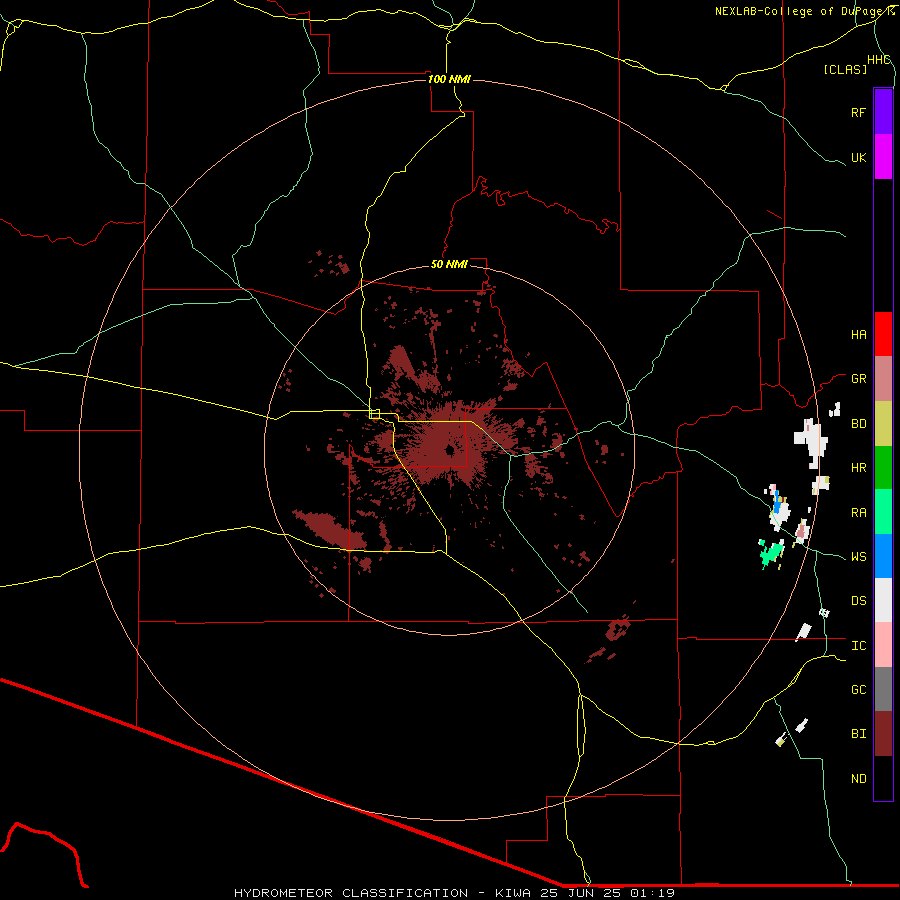900x900 pixels.
Task: Click the biological echo blob southwest of radar
Action: click(x=329, y=529)
